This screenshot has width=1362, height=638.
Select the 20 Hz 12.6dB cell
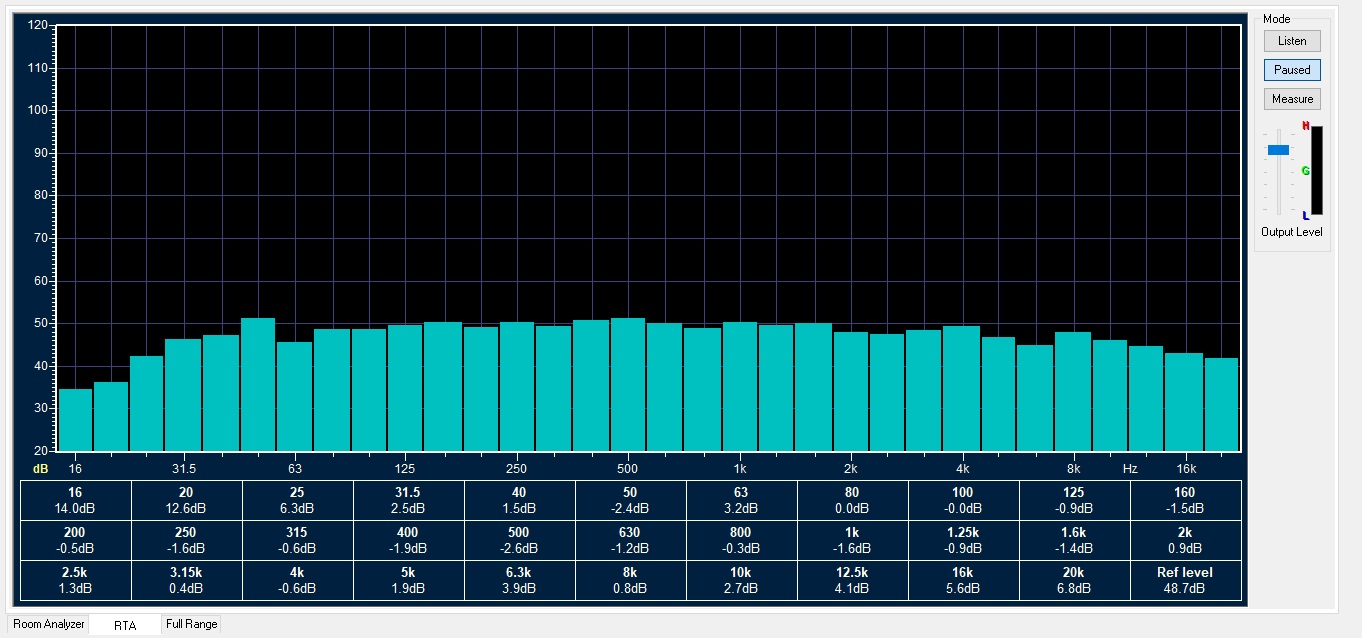(186, 500)
